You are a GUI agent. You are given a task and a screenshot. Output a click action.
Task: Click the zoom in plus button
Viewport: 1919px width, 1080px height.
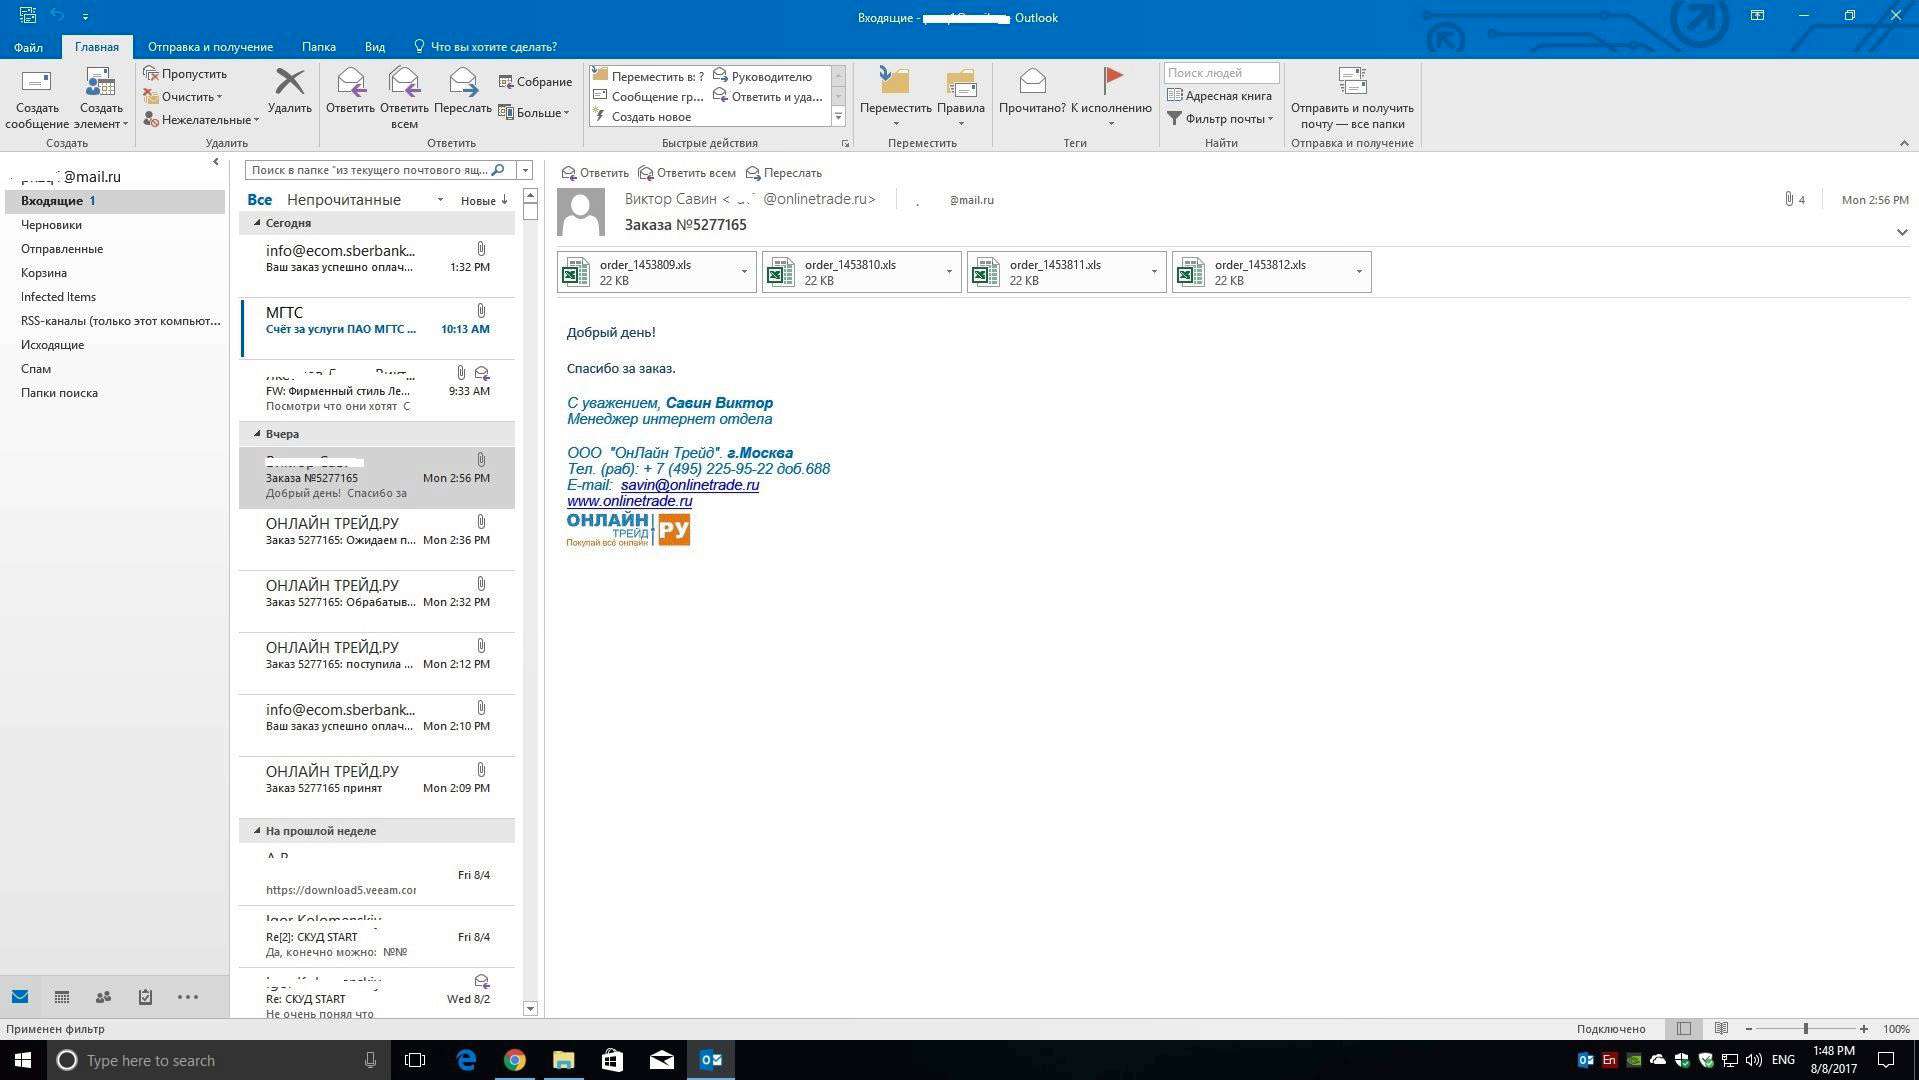[x=1863, y=1029]
